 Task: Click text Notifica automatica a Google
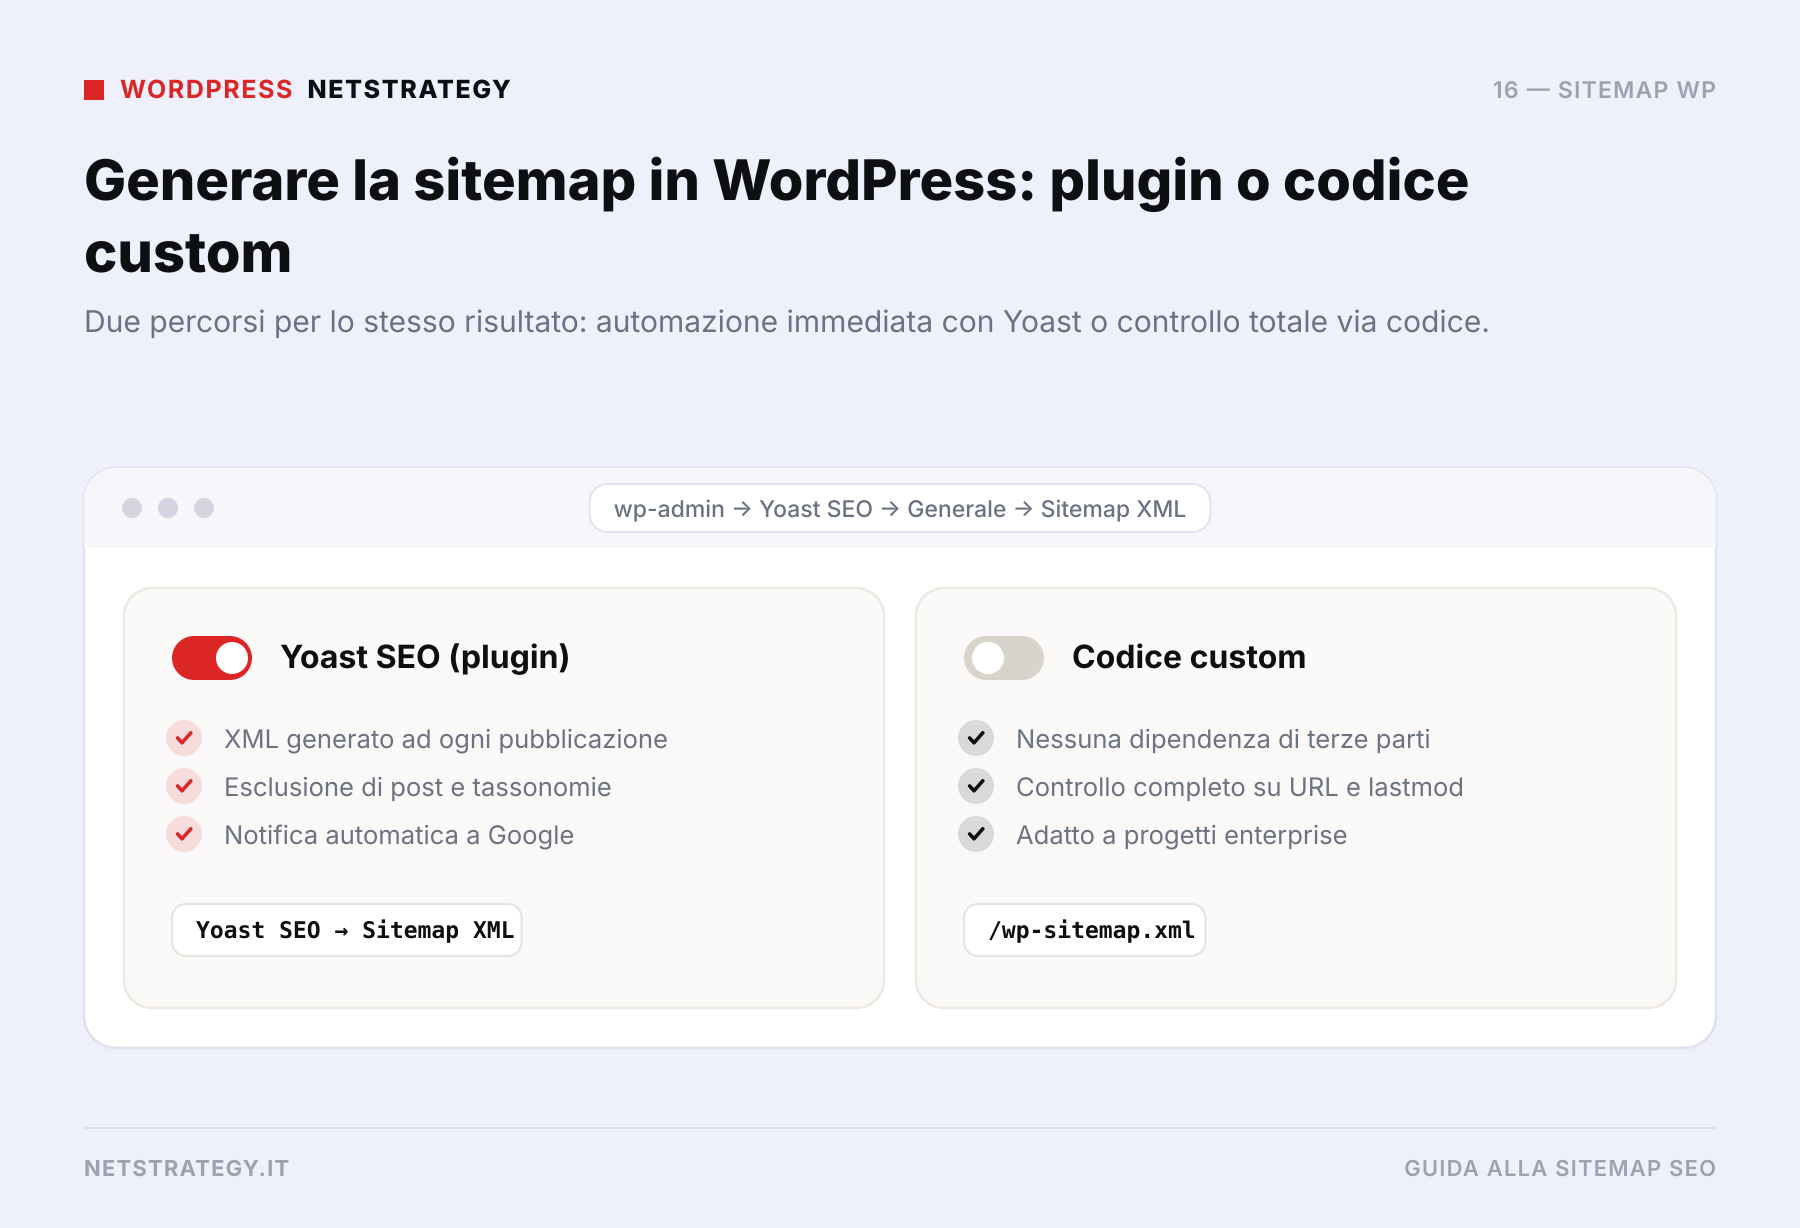pyautogui.click(x=399, y=835)
